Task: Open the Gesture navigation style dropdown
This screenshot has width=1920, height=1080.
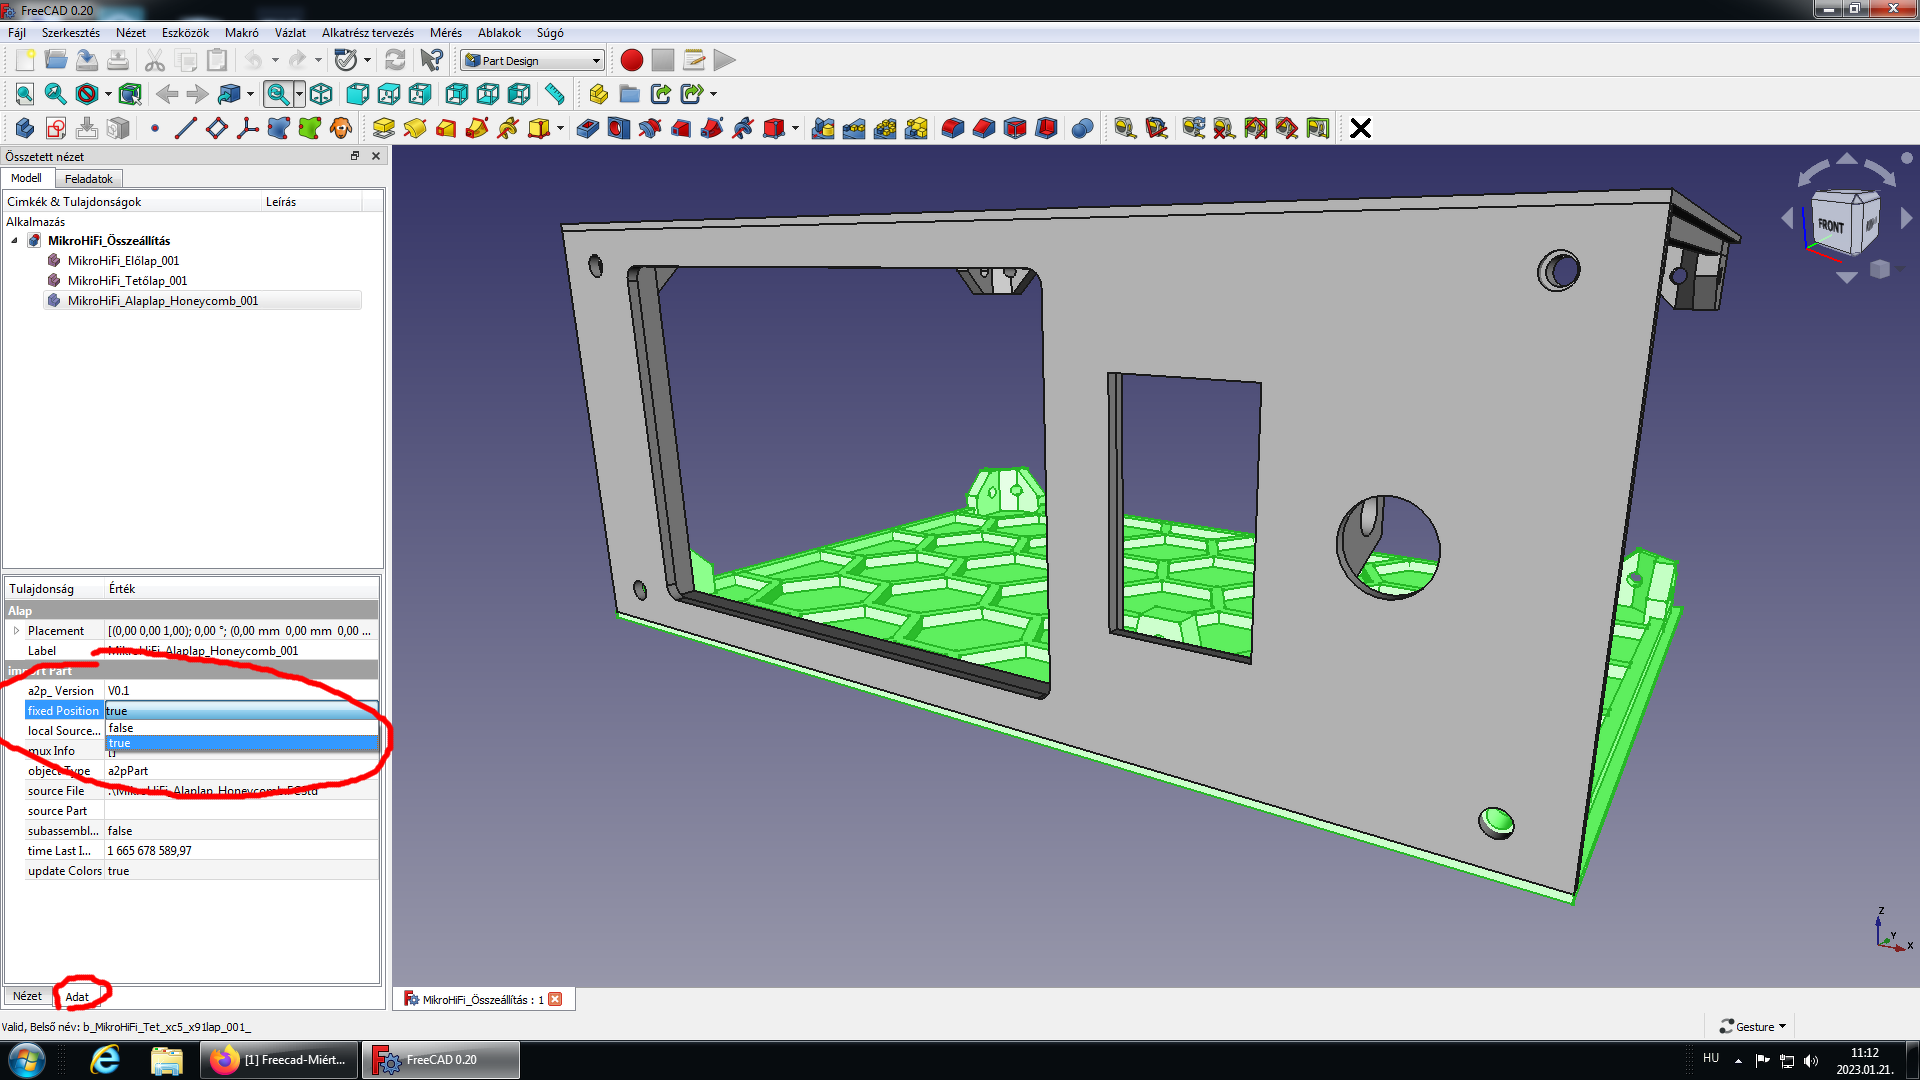Action: coord(1753,1026)
